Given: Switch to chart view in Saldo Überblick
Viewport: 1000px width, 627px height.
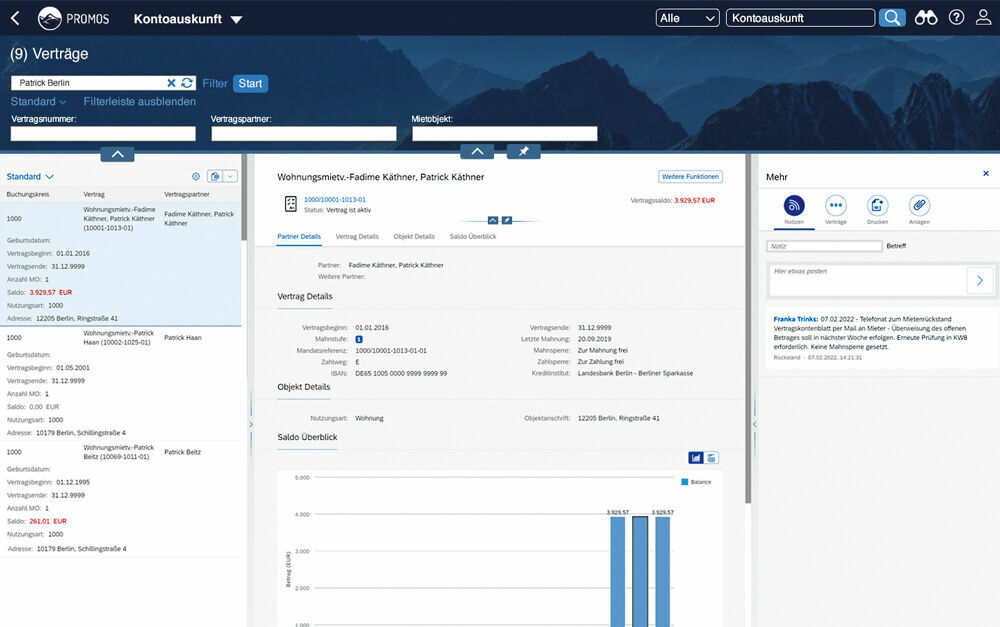Looking at the screenshot, I should (x=695, y=458).
